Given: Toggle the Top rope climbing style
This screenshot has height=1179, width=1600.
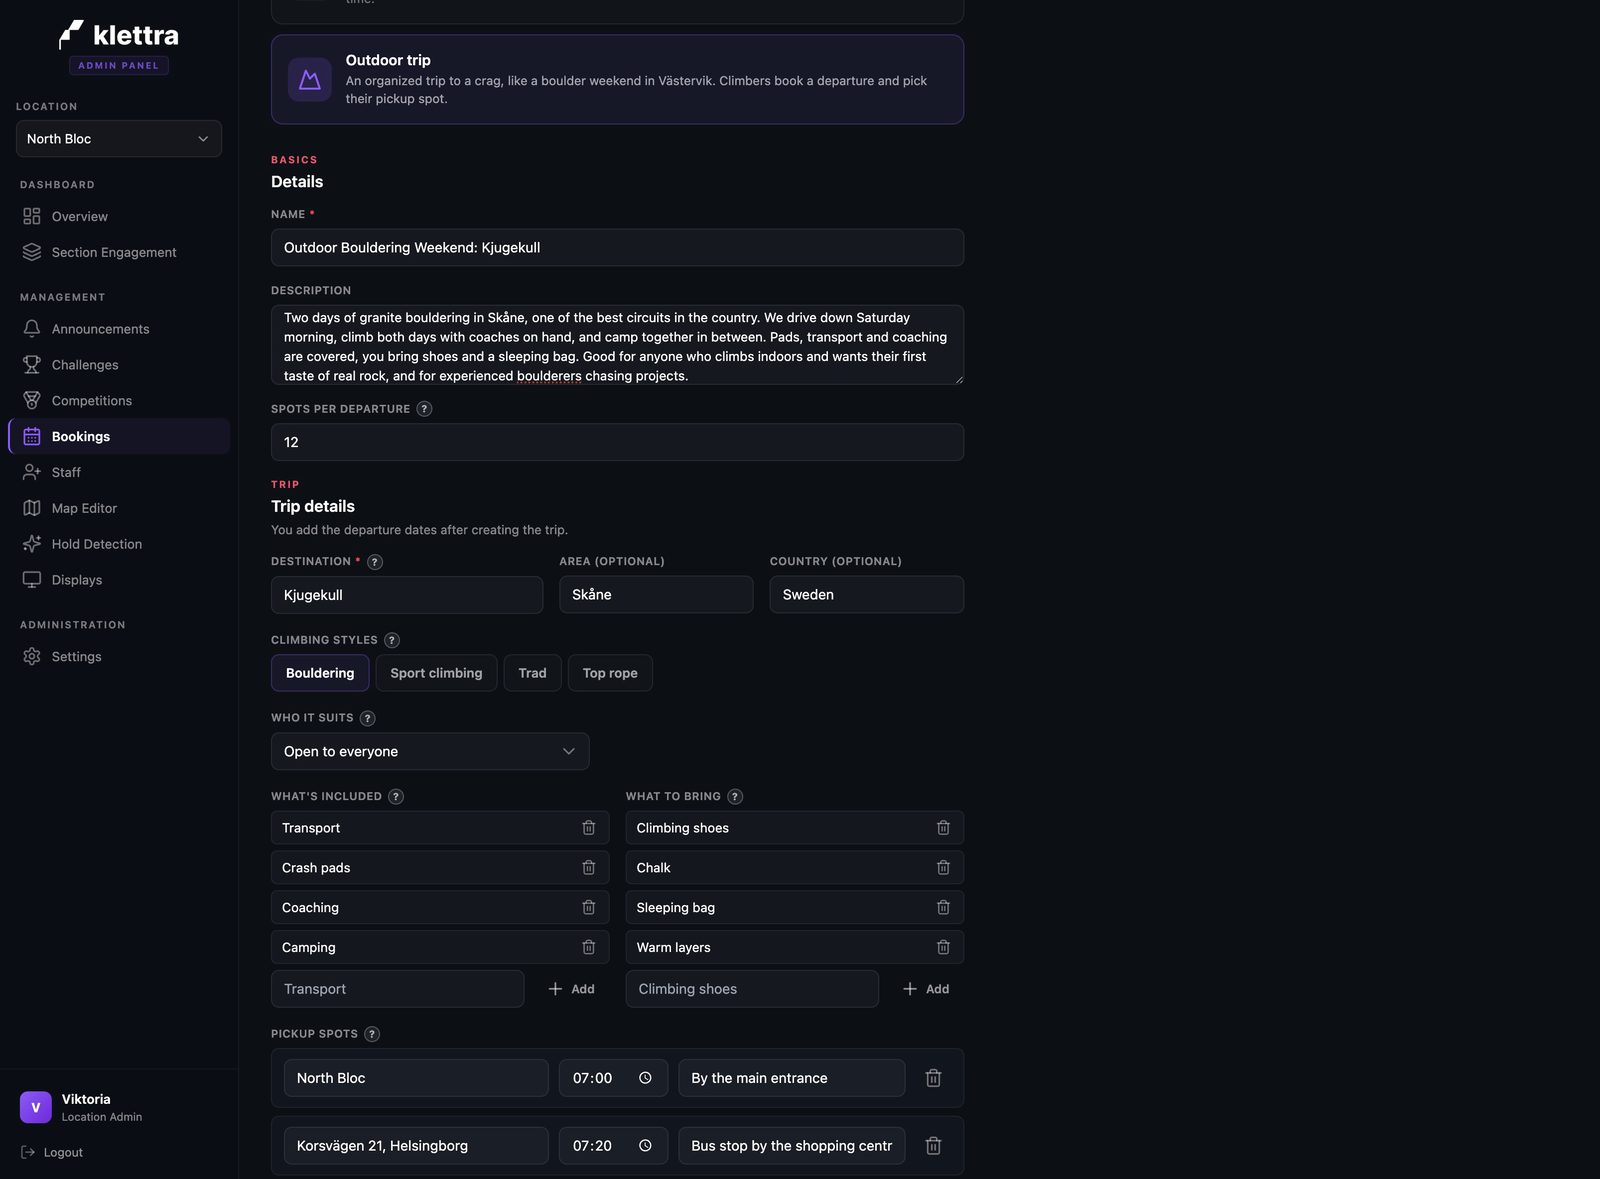Looking at the screenshot, I should [610, 673].
